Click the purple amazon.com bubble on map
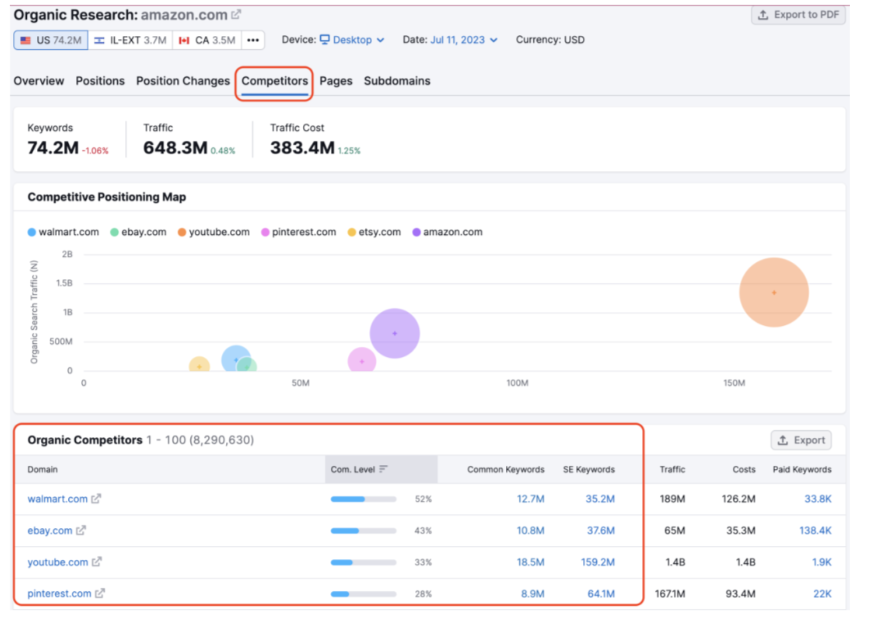Screen dimensions: 871x620 [x=394, y=333]
